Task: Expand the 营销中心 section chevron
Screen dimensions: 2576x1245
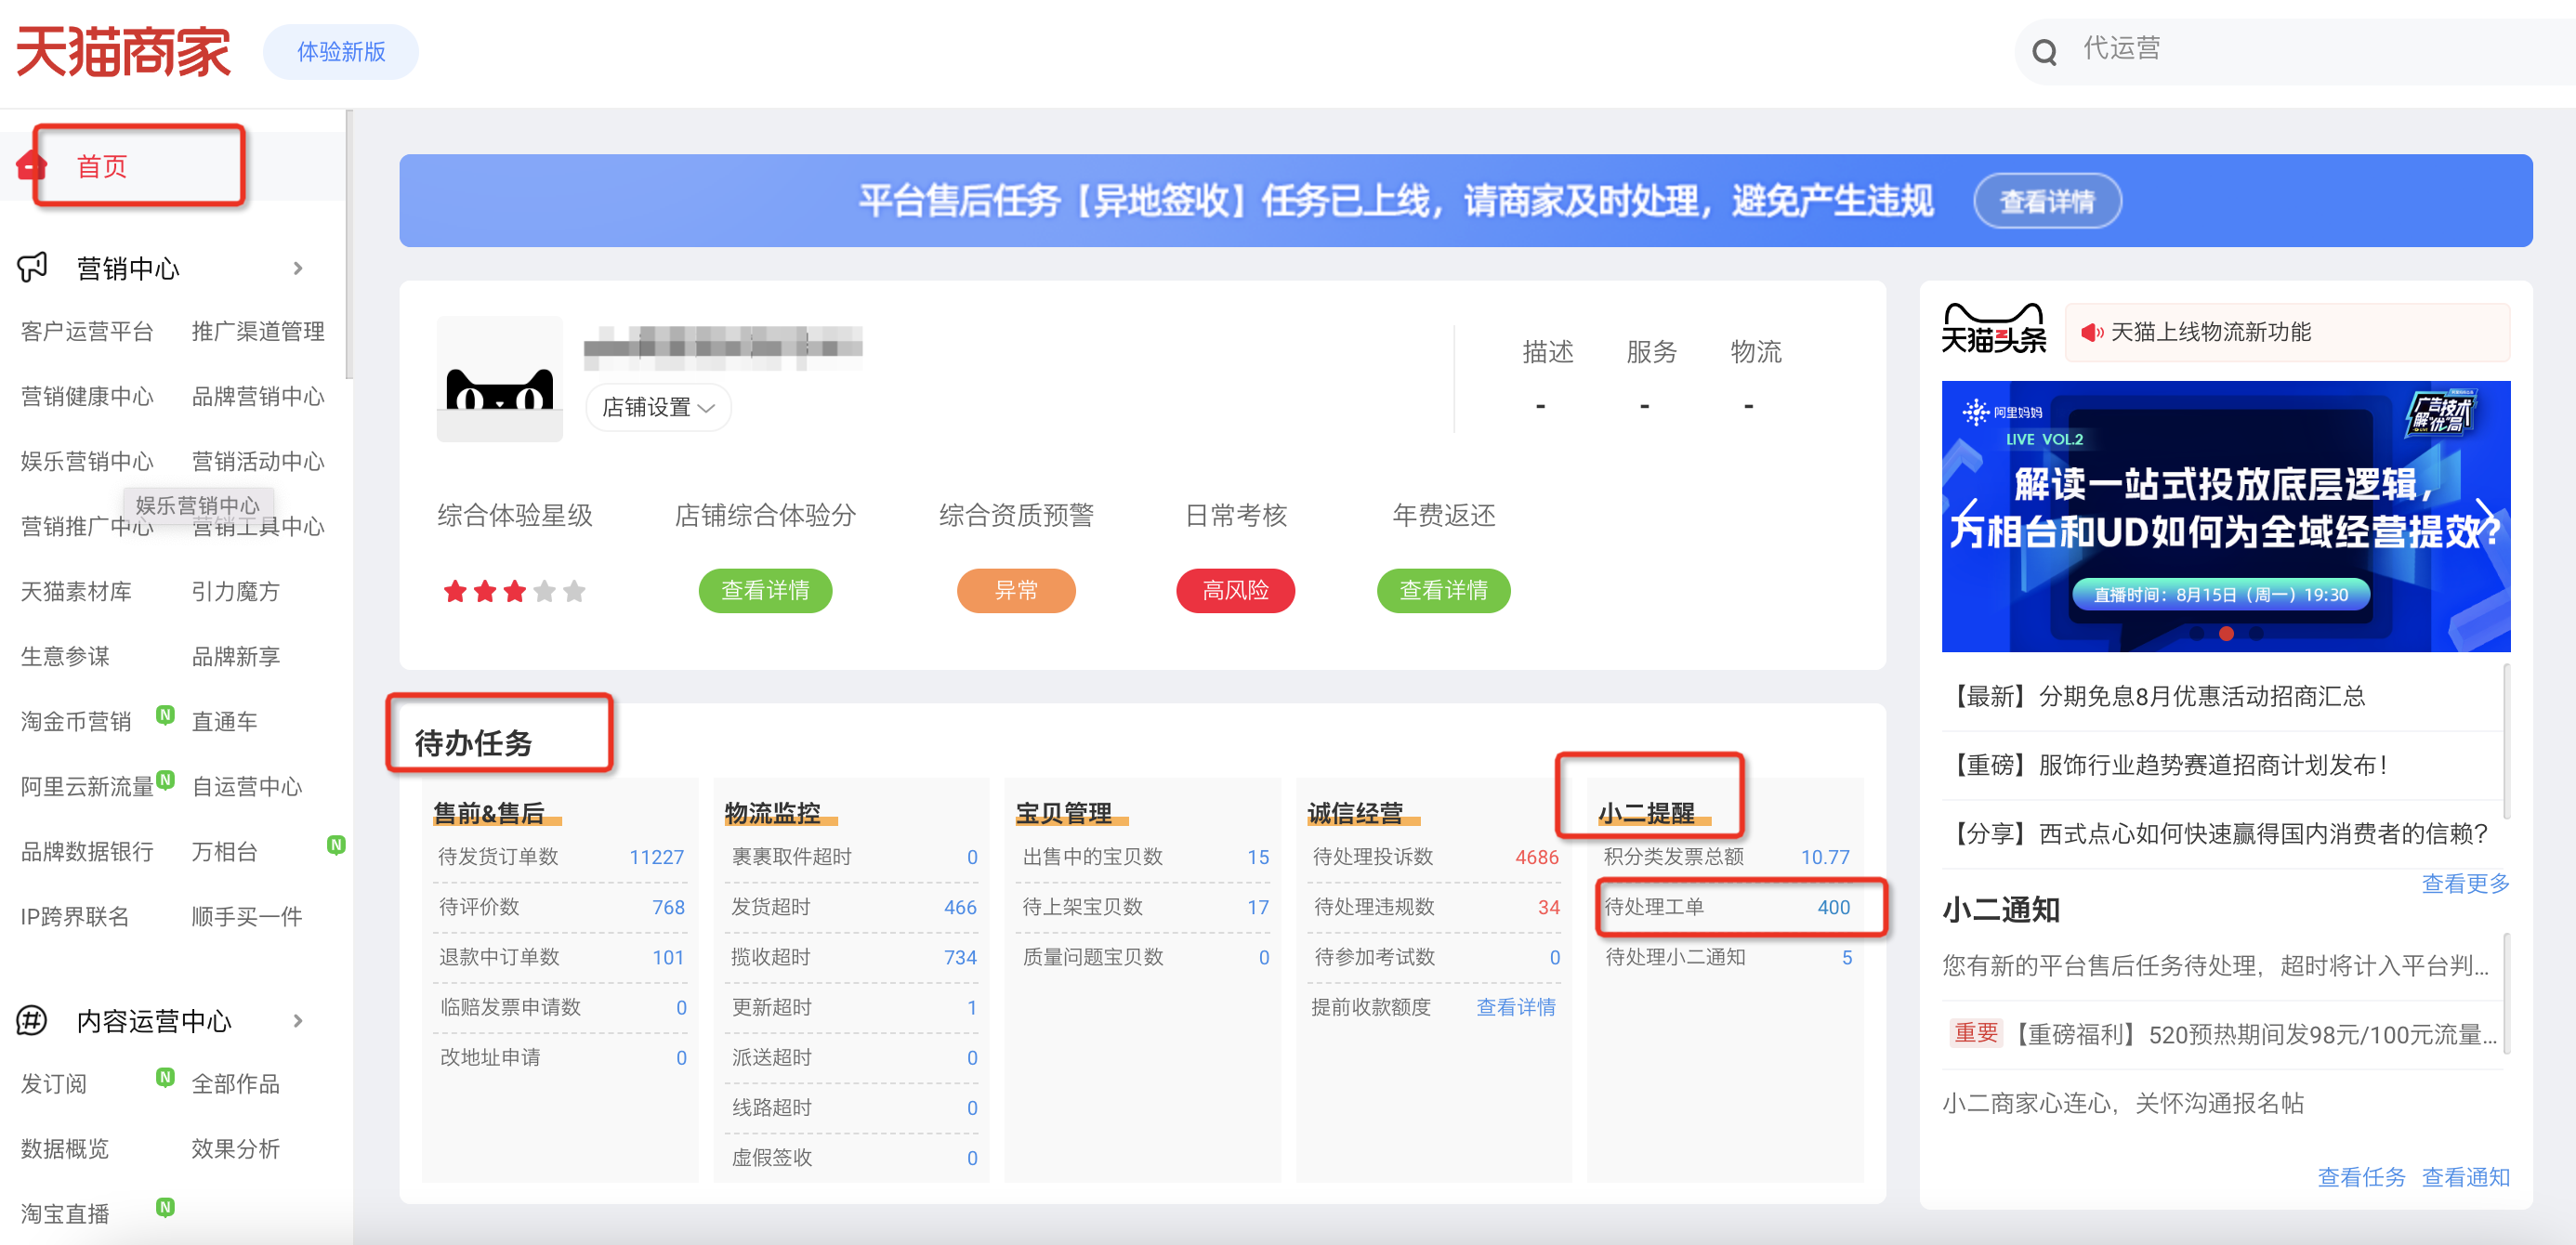Action: coord(297,268)
